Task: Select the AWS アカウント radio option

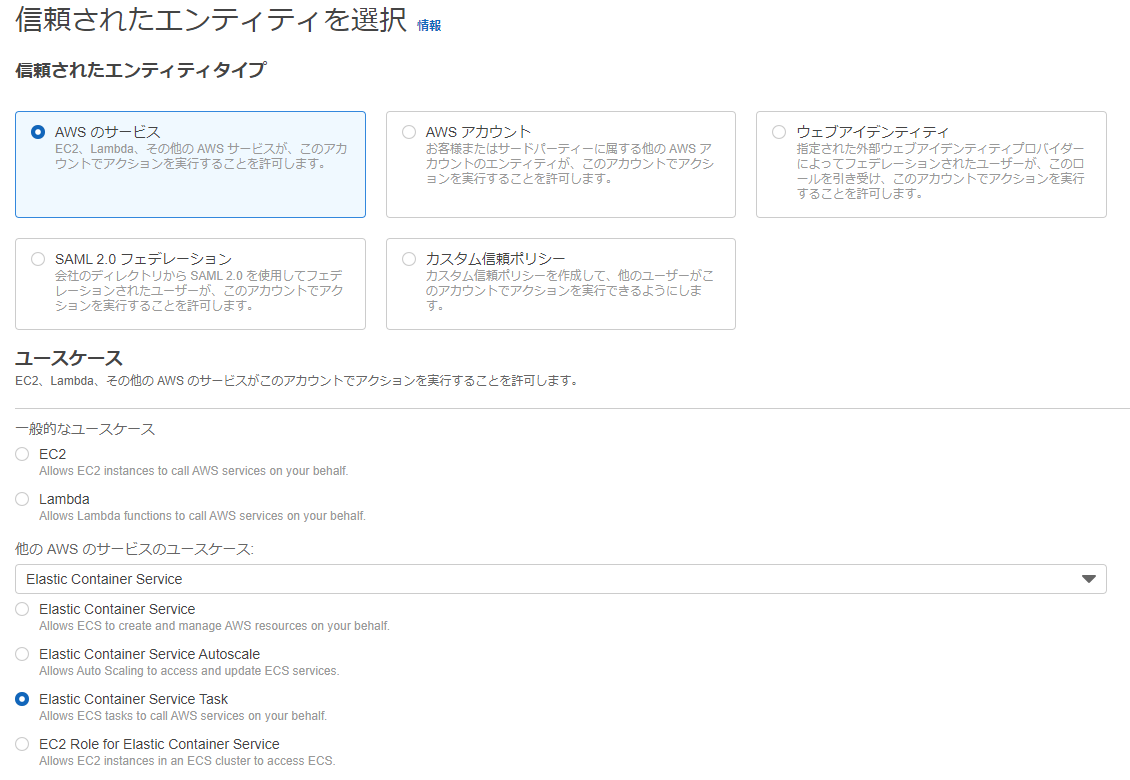Action: [409, 132]
